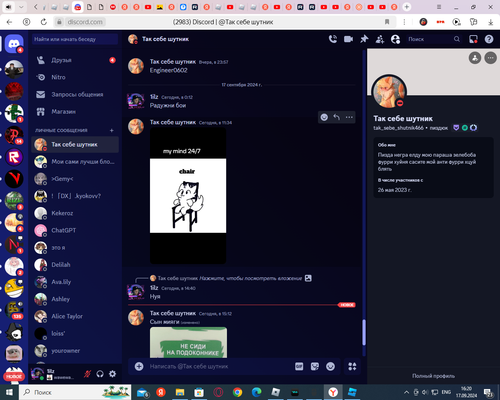Open the loiss' direct message
Image resolution: width=500 pixels, height=400 pixels.
(x=75, y=333)
